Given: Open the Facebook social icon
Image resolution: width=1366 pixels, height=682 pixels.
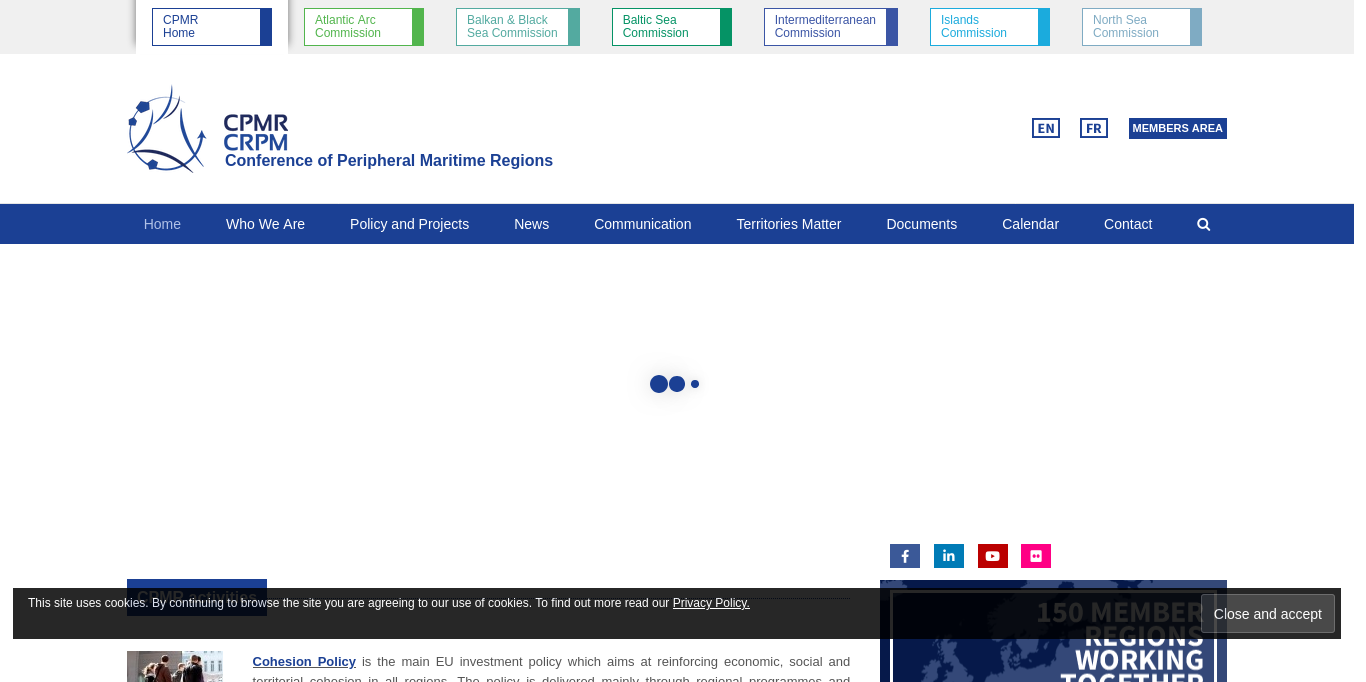Looking at the screenshot, I should [x=904, y=556].
